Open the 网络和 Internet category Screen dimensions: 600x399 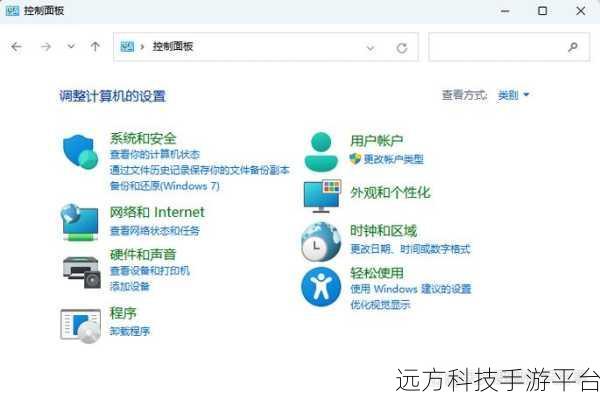click(x=157, y=212)
